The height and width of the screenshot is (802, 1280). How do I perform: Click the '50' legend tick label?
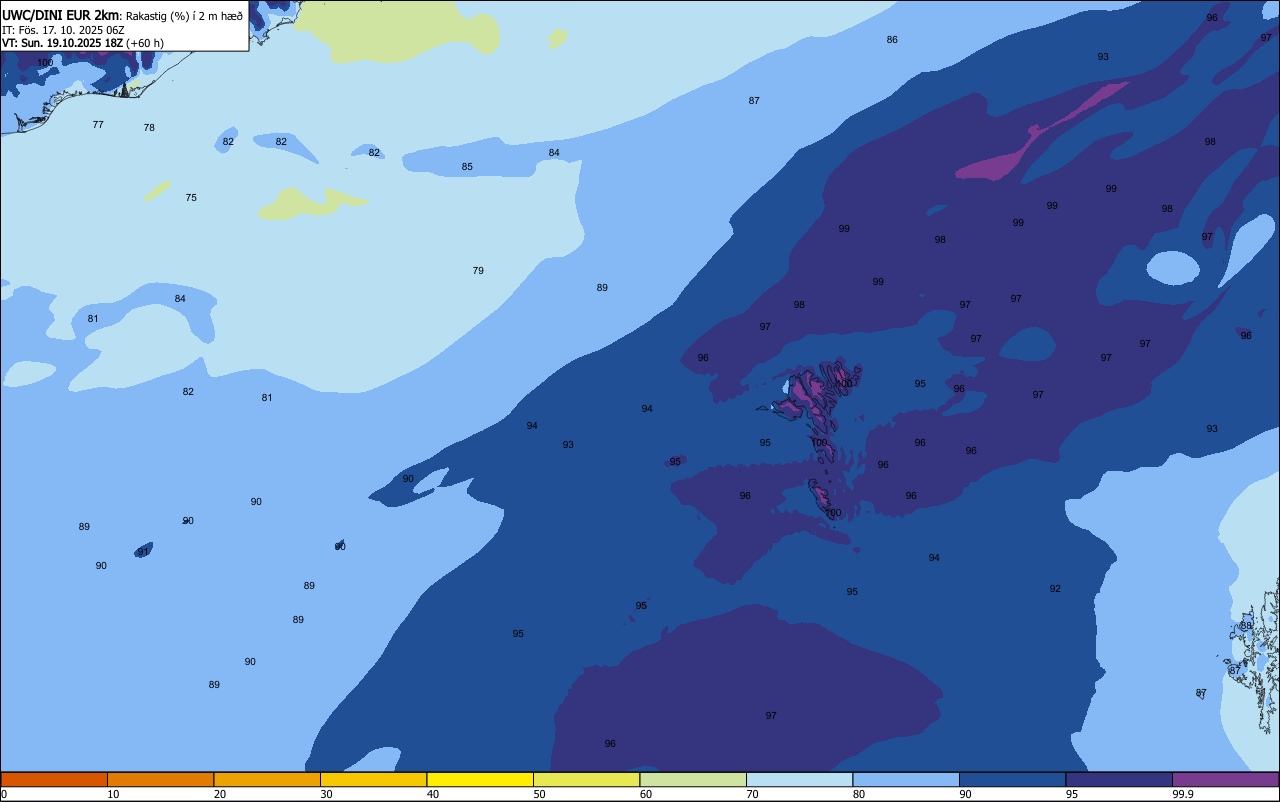539,794
